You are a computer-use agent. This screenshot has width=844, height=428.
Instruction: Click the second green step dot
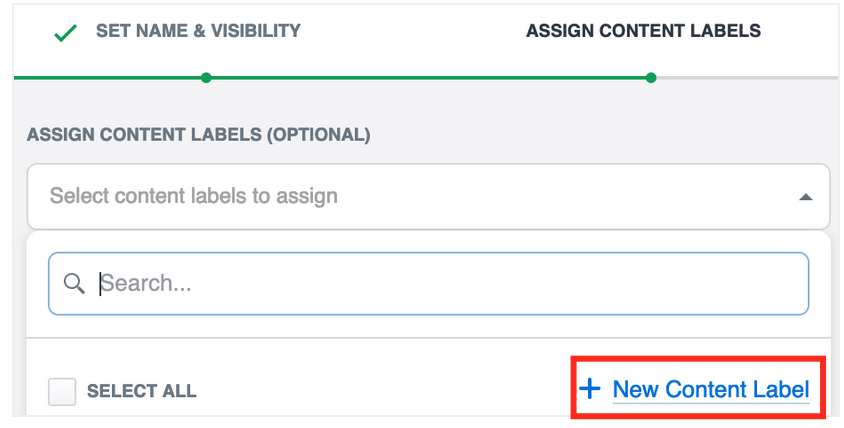click(651, 77)
